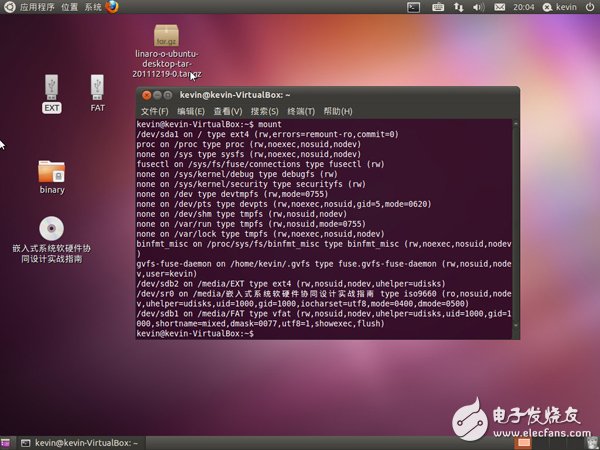Open the 位置 (Places) menu

click(69, 7)
